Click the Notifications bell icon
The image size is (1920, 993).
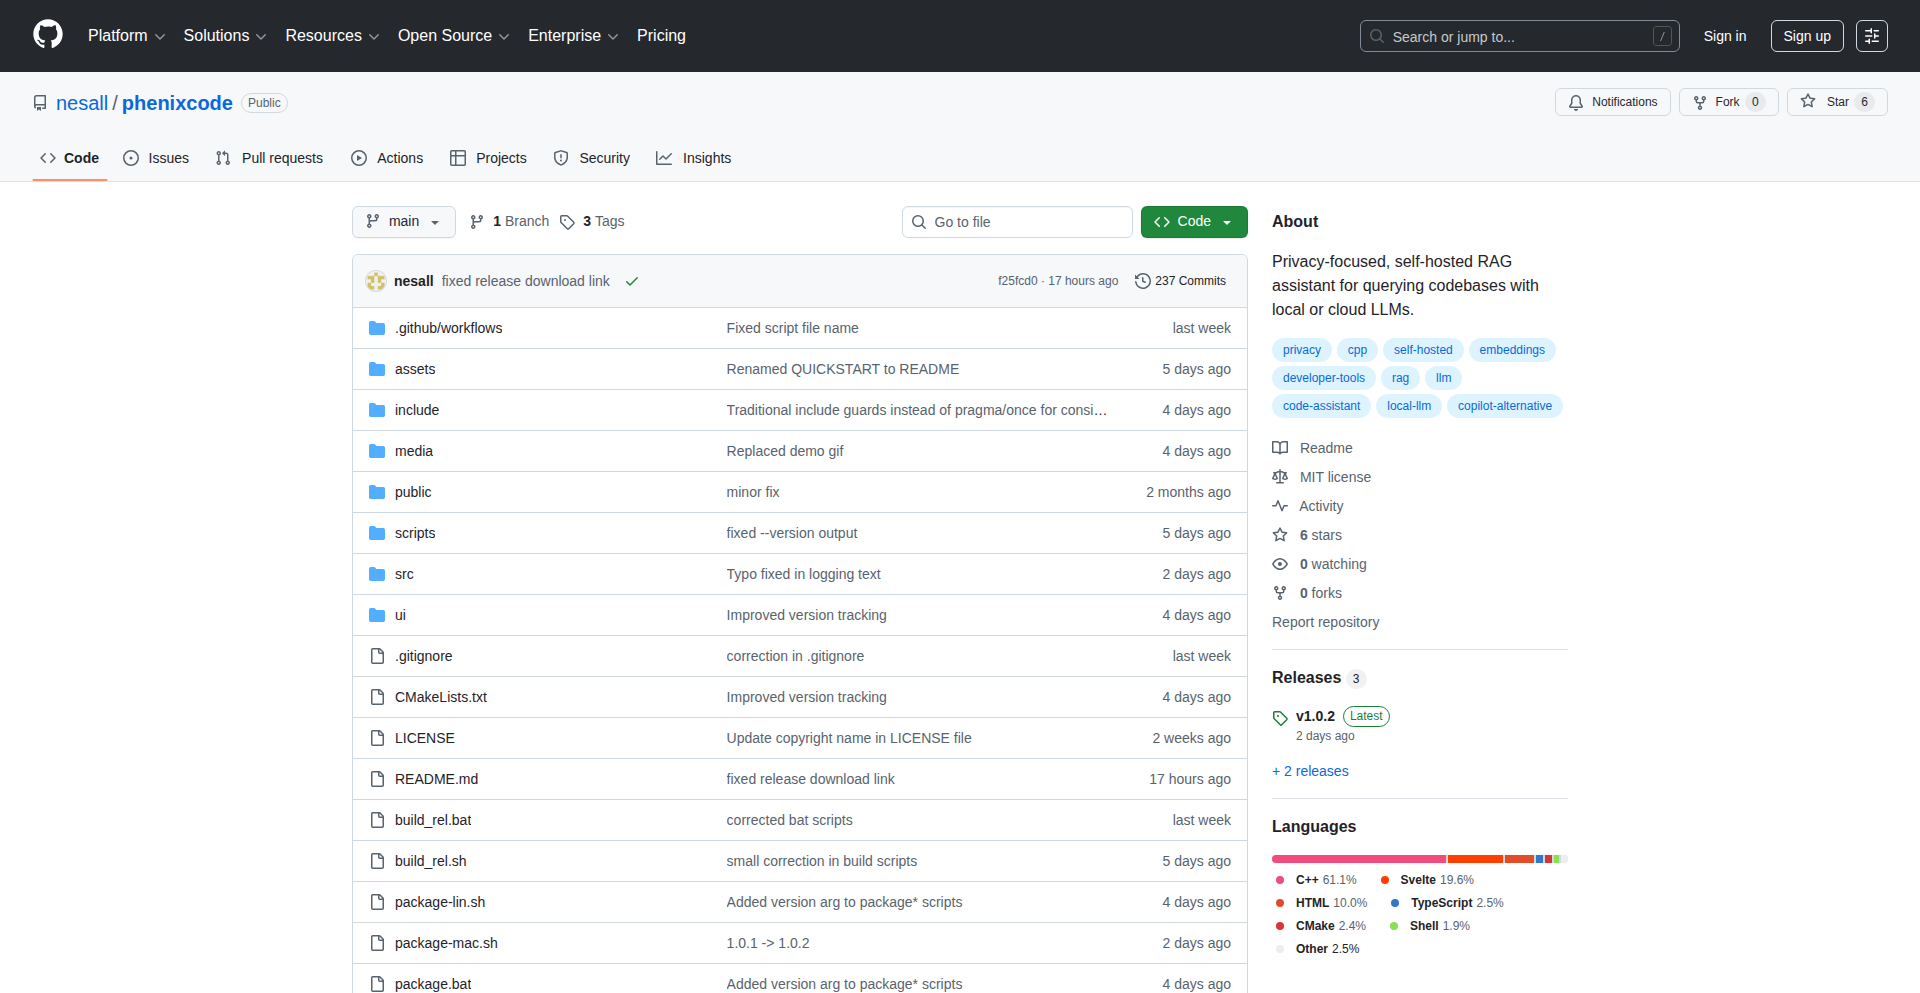pyautogui.click(x=1576, y=102)
